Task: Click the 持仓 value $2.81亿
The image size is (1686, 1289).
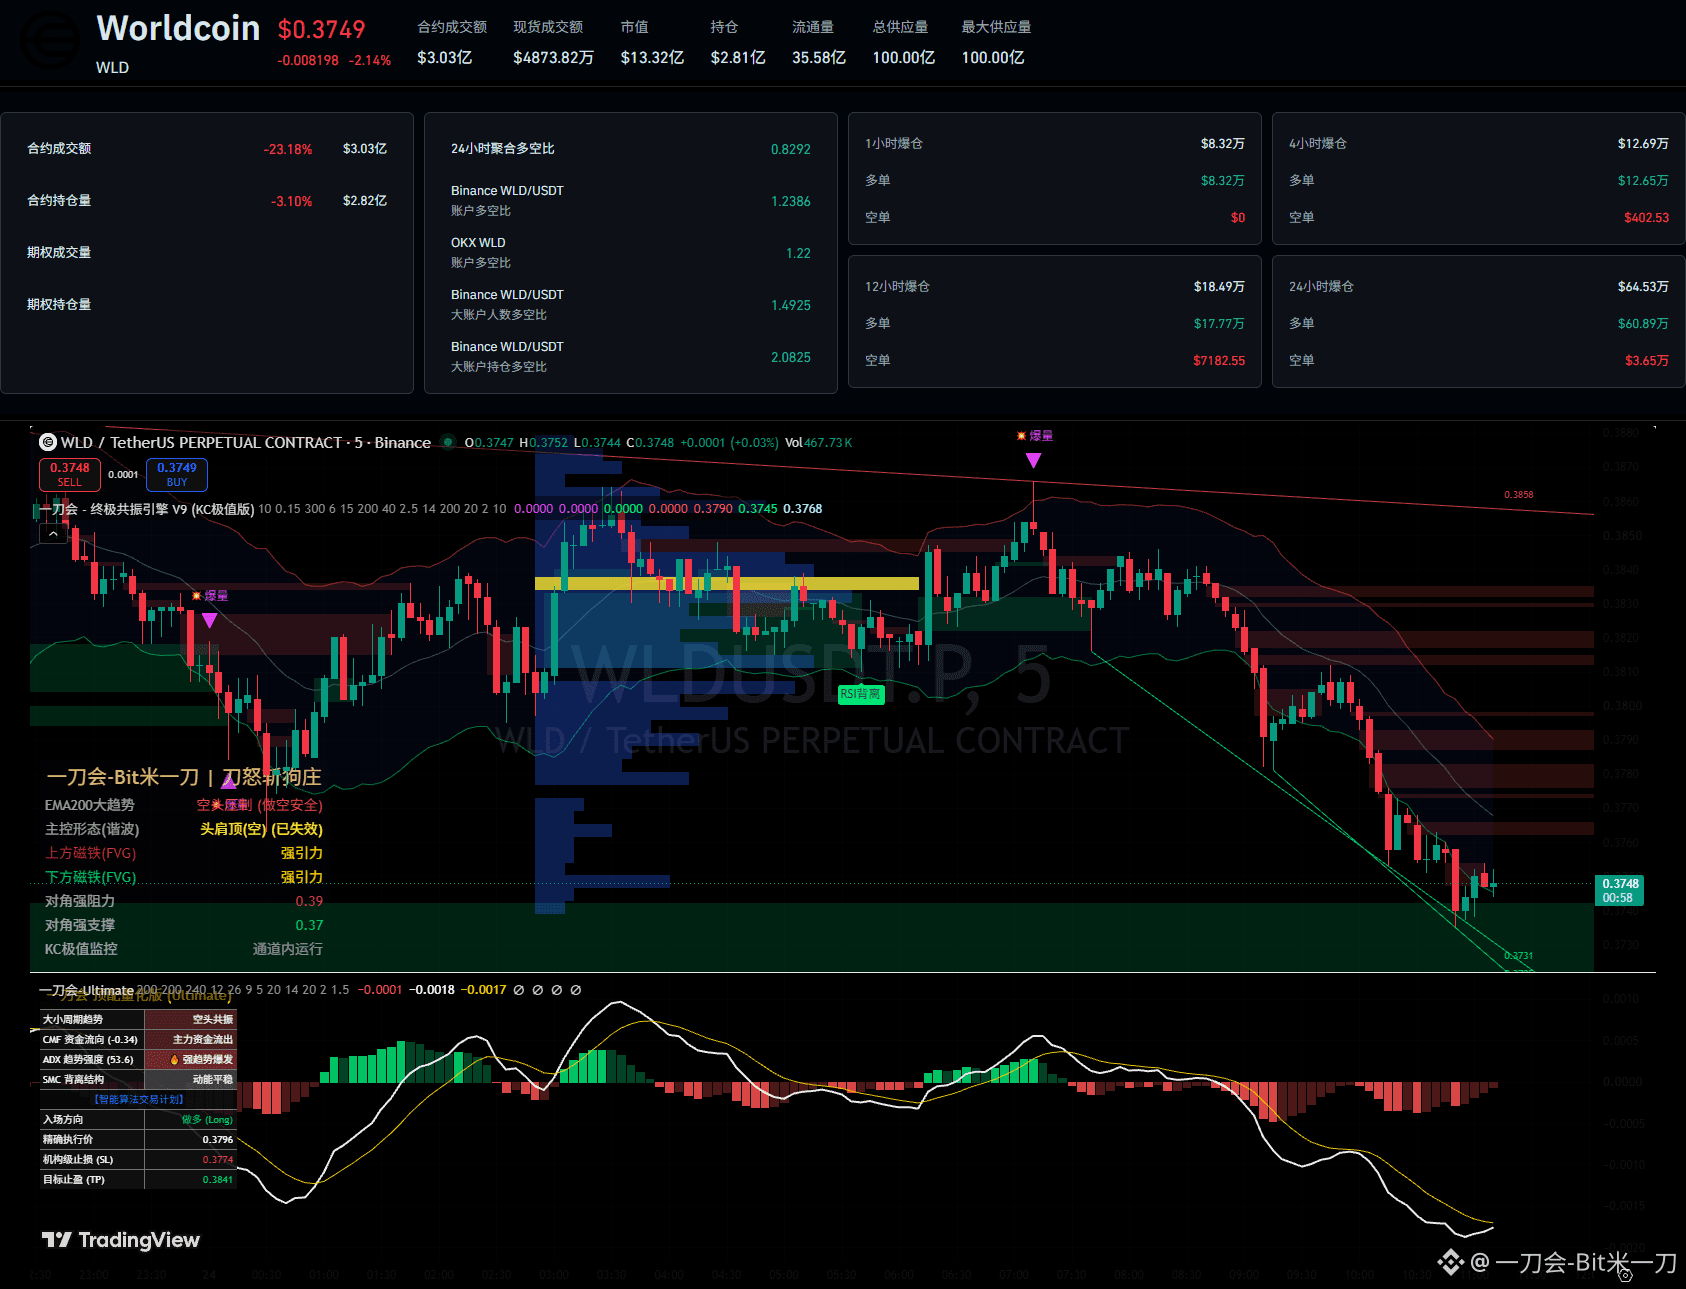Action: (x=738, y=58)
